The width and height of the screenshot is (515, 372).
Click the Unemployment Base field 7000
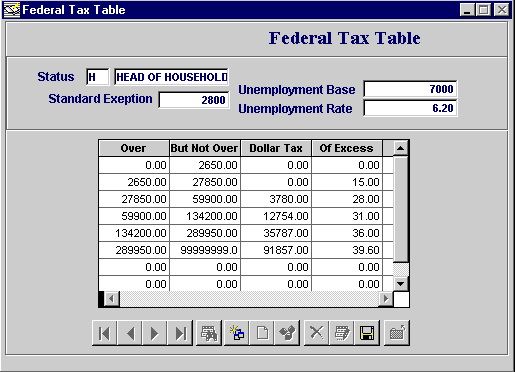click(x=410, y=89)
